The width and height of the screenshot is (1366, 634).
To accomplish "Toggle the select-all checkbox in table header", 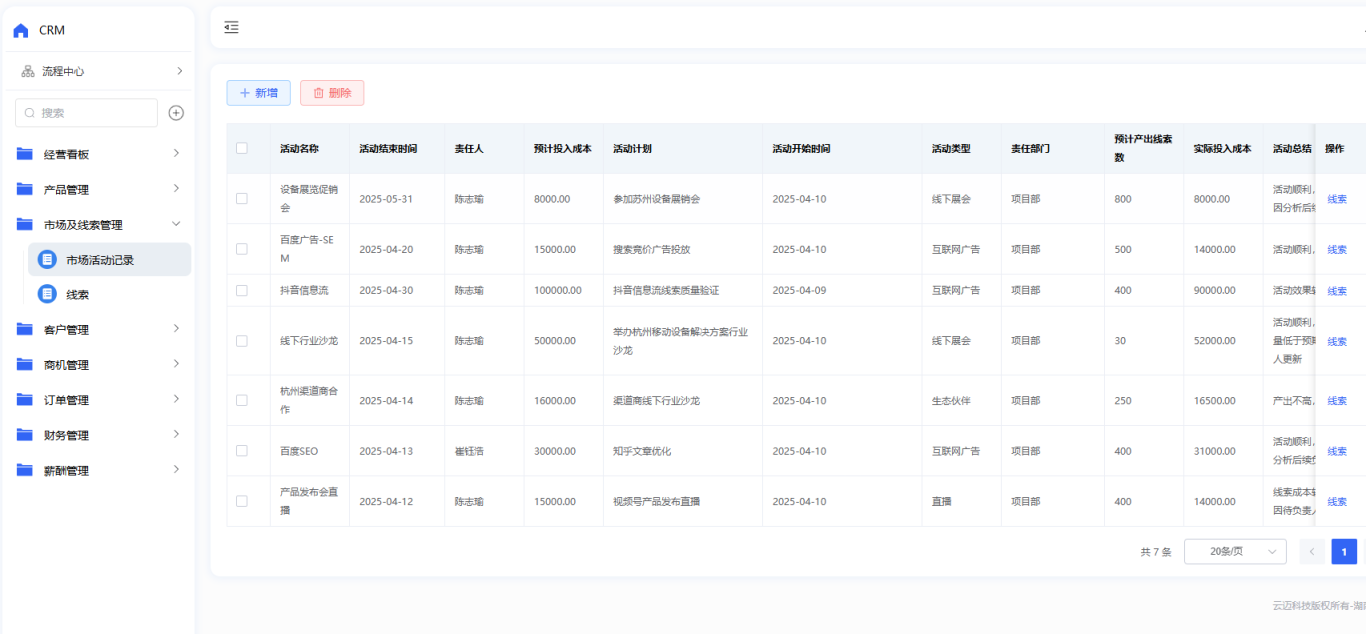I will click(x=241, y=148).
